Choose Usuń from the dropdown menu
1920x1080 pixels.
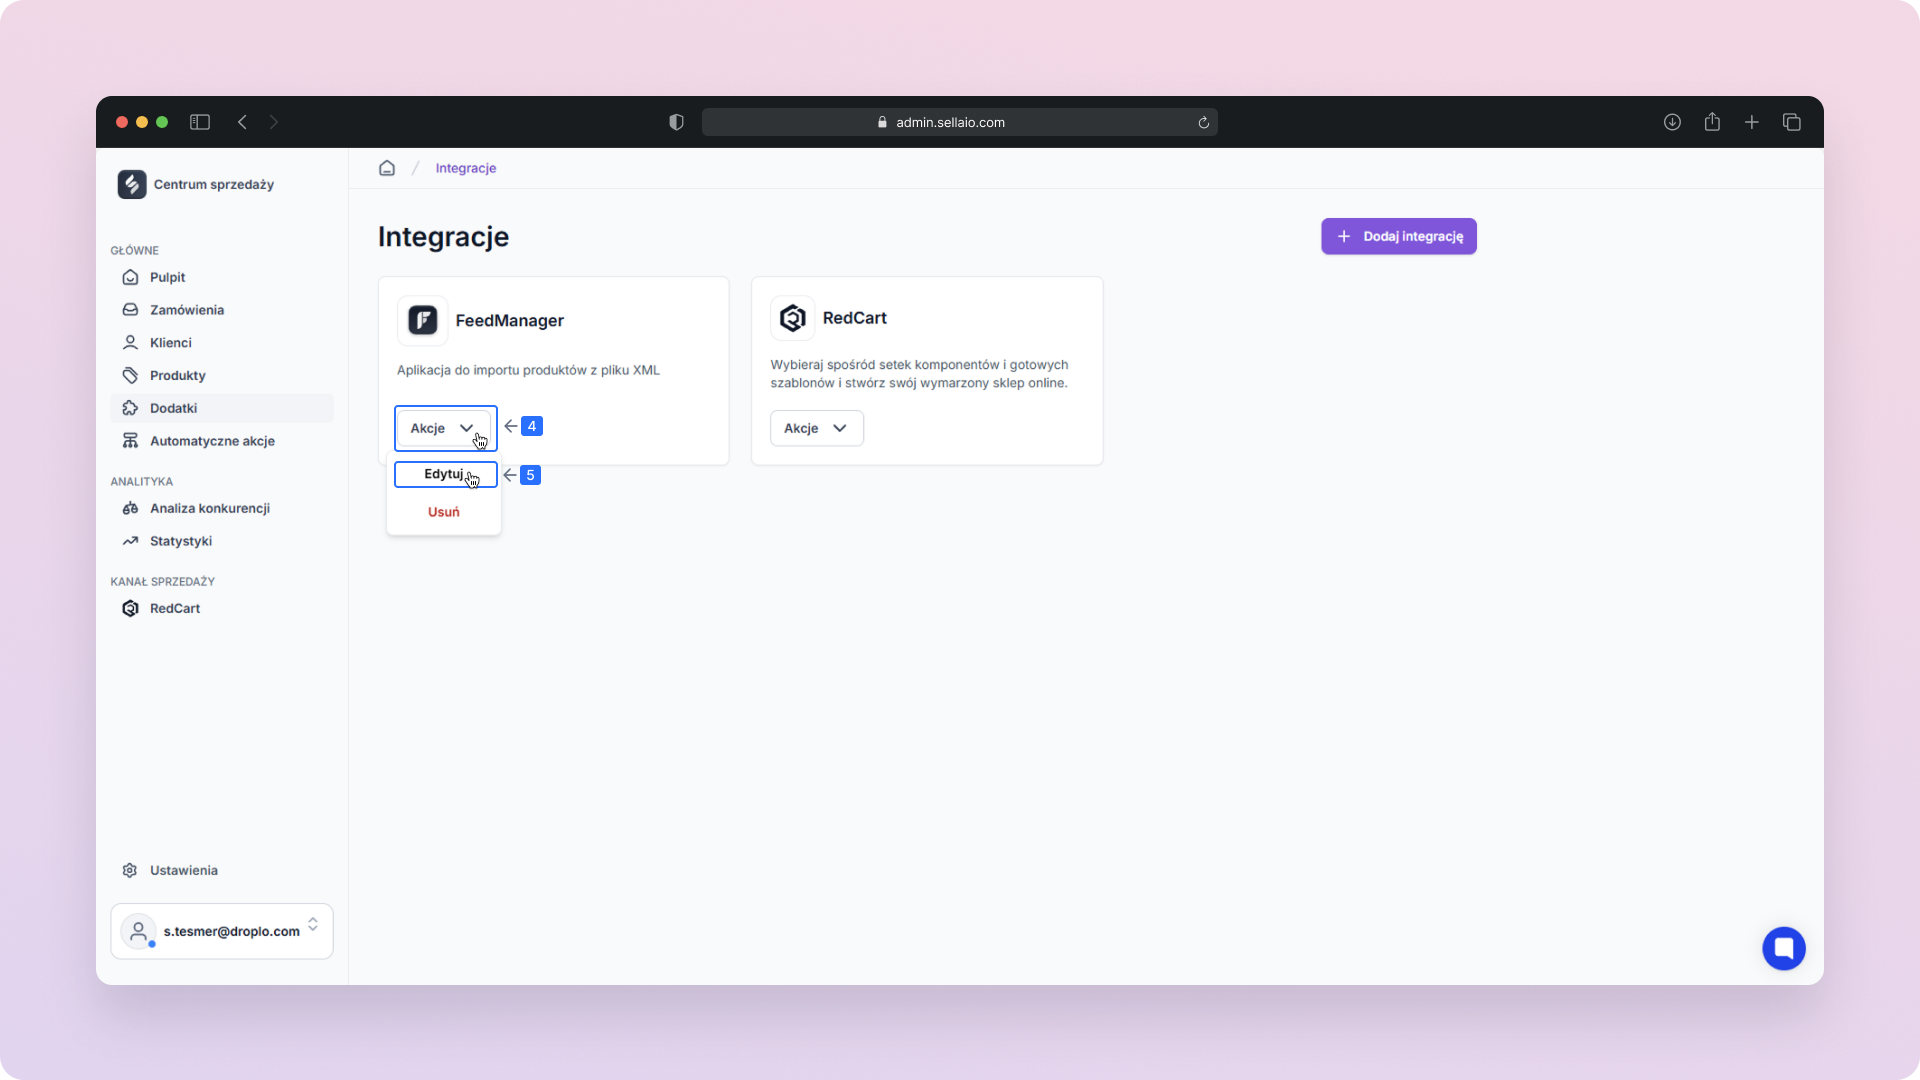(x=444, y=512)
